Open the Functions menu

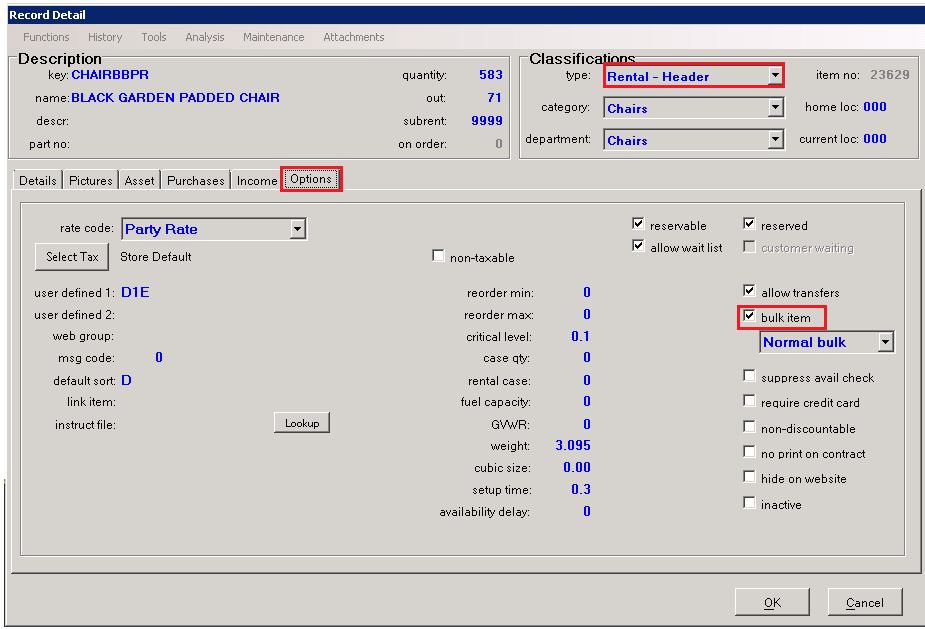pyautogui.click(x=46, y=37)
